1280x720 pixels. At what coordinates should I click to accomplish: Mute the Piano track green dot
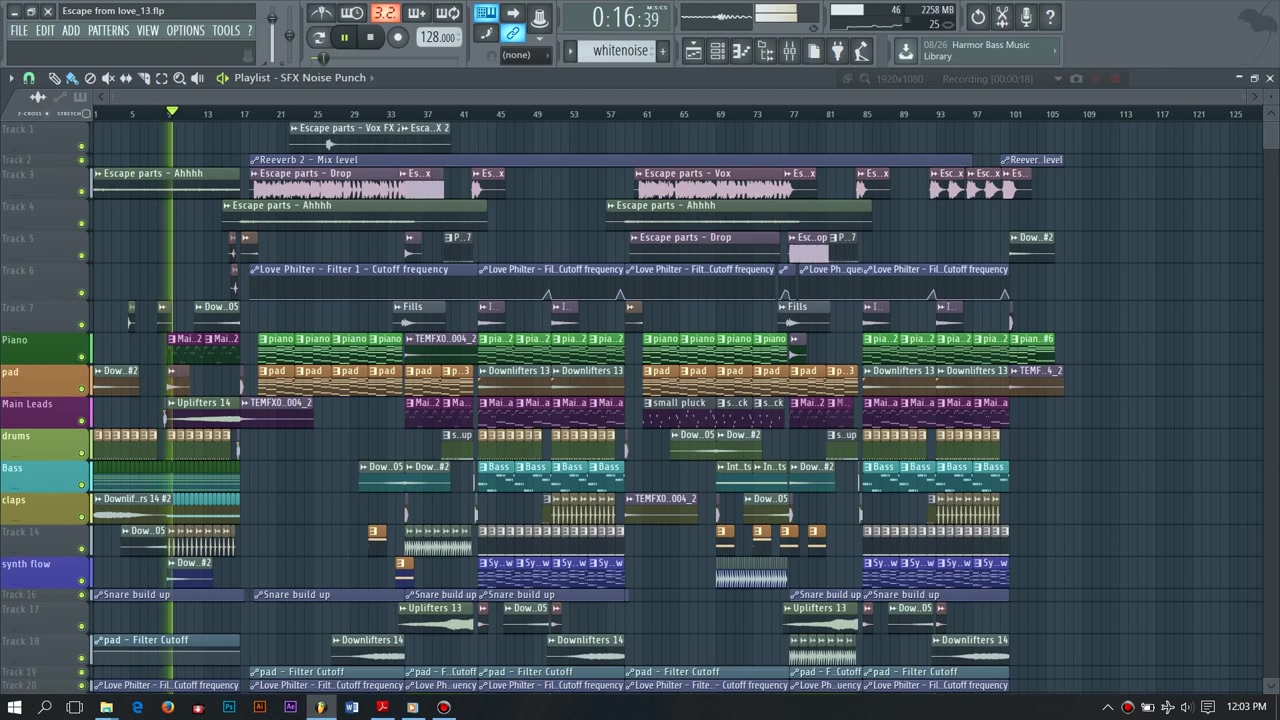click(82, 356)
